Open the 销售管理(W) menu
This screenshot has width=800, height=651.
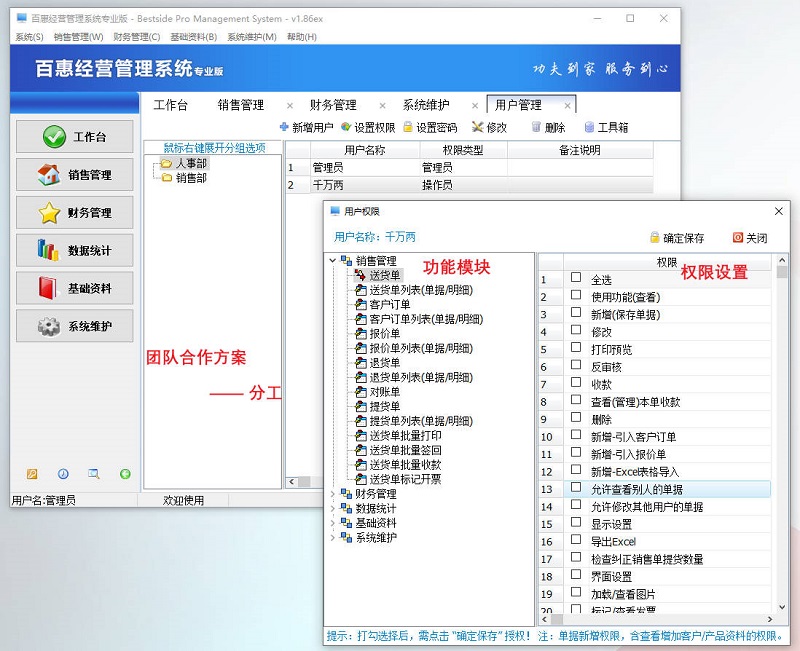click(79, 37)
